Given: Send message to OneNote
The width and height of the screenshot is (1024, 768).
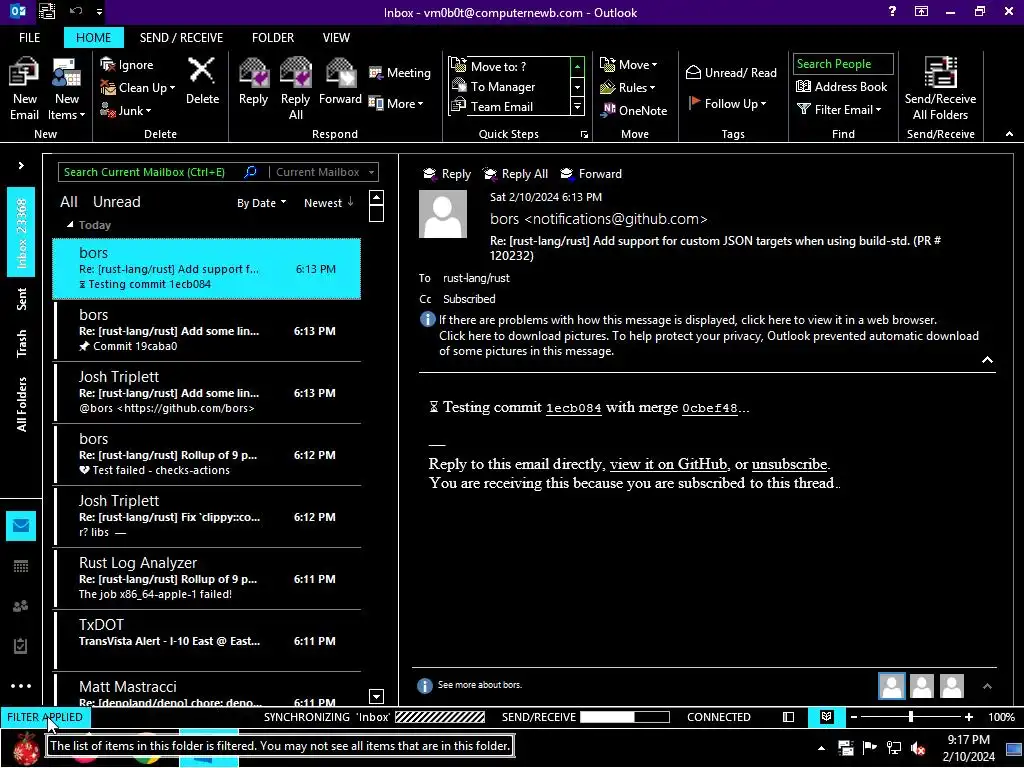Looking at the screenshot, I should [633, 110].
